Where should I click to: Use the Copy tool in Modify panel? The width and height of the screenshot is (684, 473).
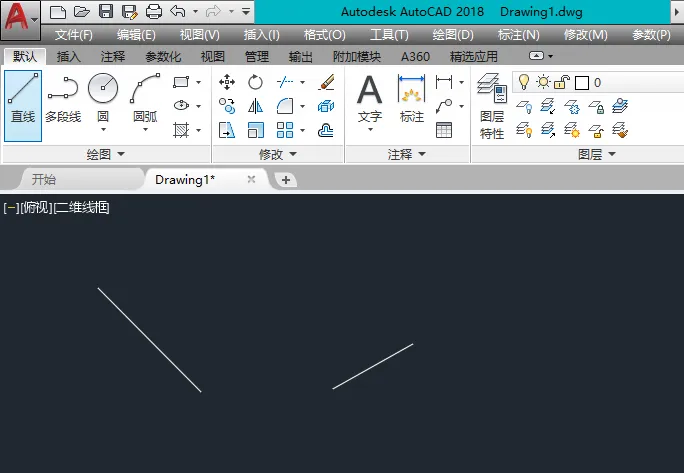point(227,106)
